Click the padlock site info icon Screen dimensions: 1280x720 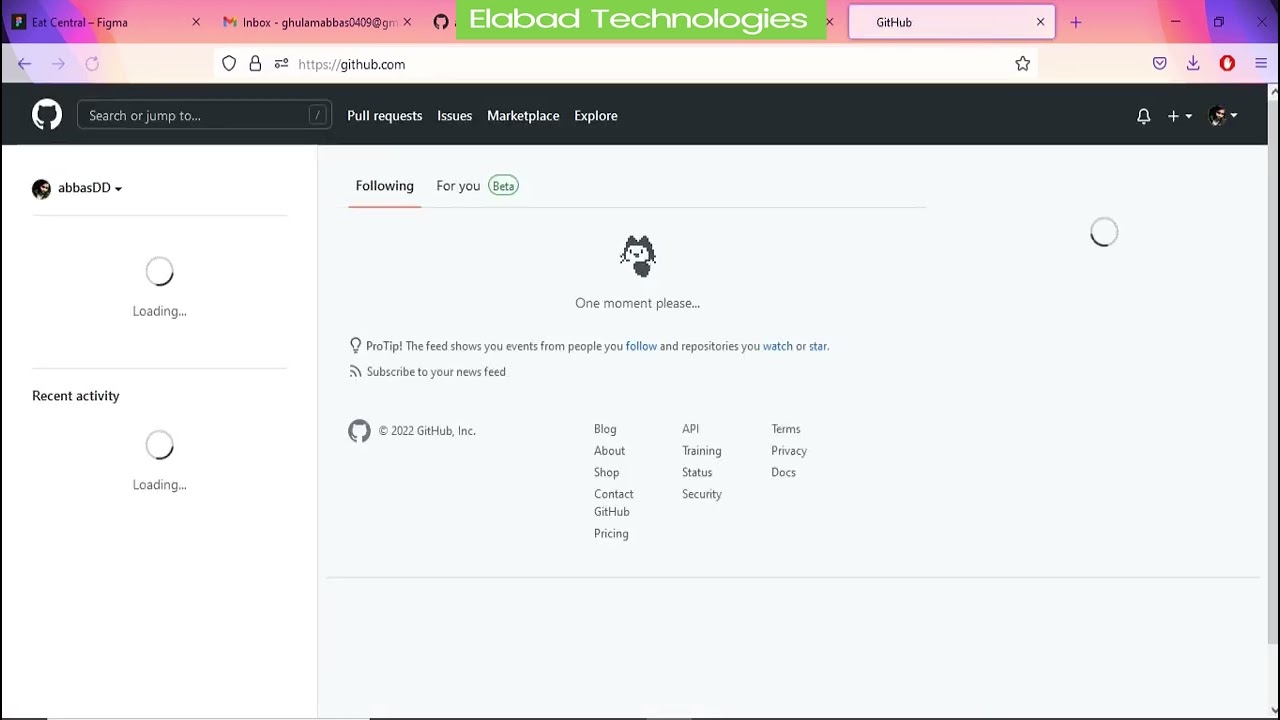[255, 64]
